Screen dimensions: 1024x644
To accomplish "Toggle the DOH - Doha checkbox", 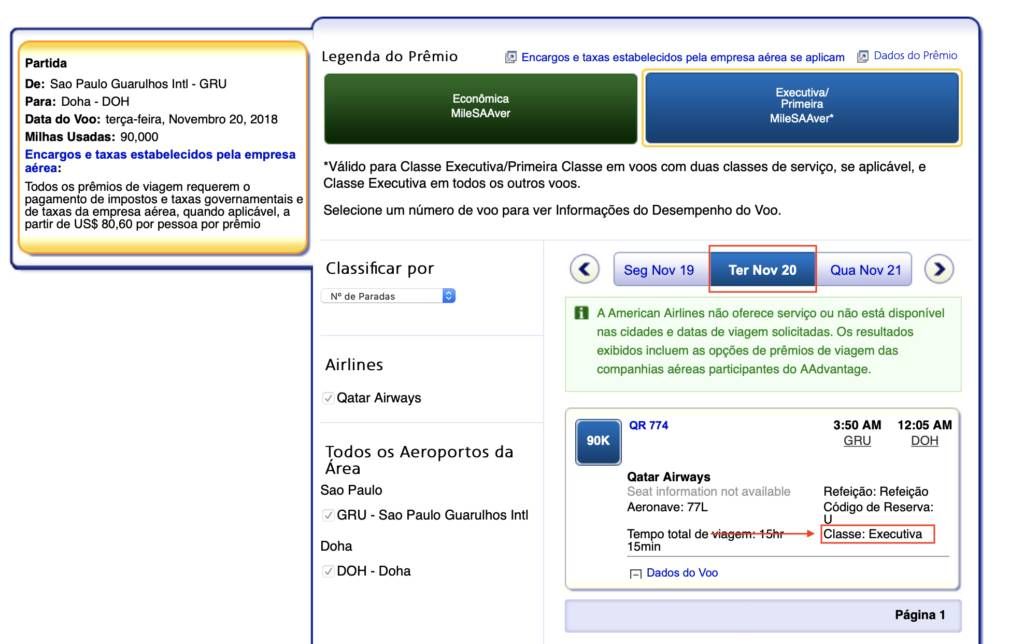I will point(328,571).
